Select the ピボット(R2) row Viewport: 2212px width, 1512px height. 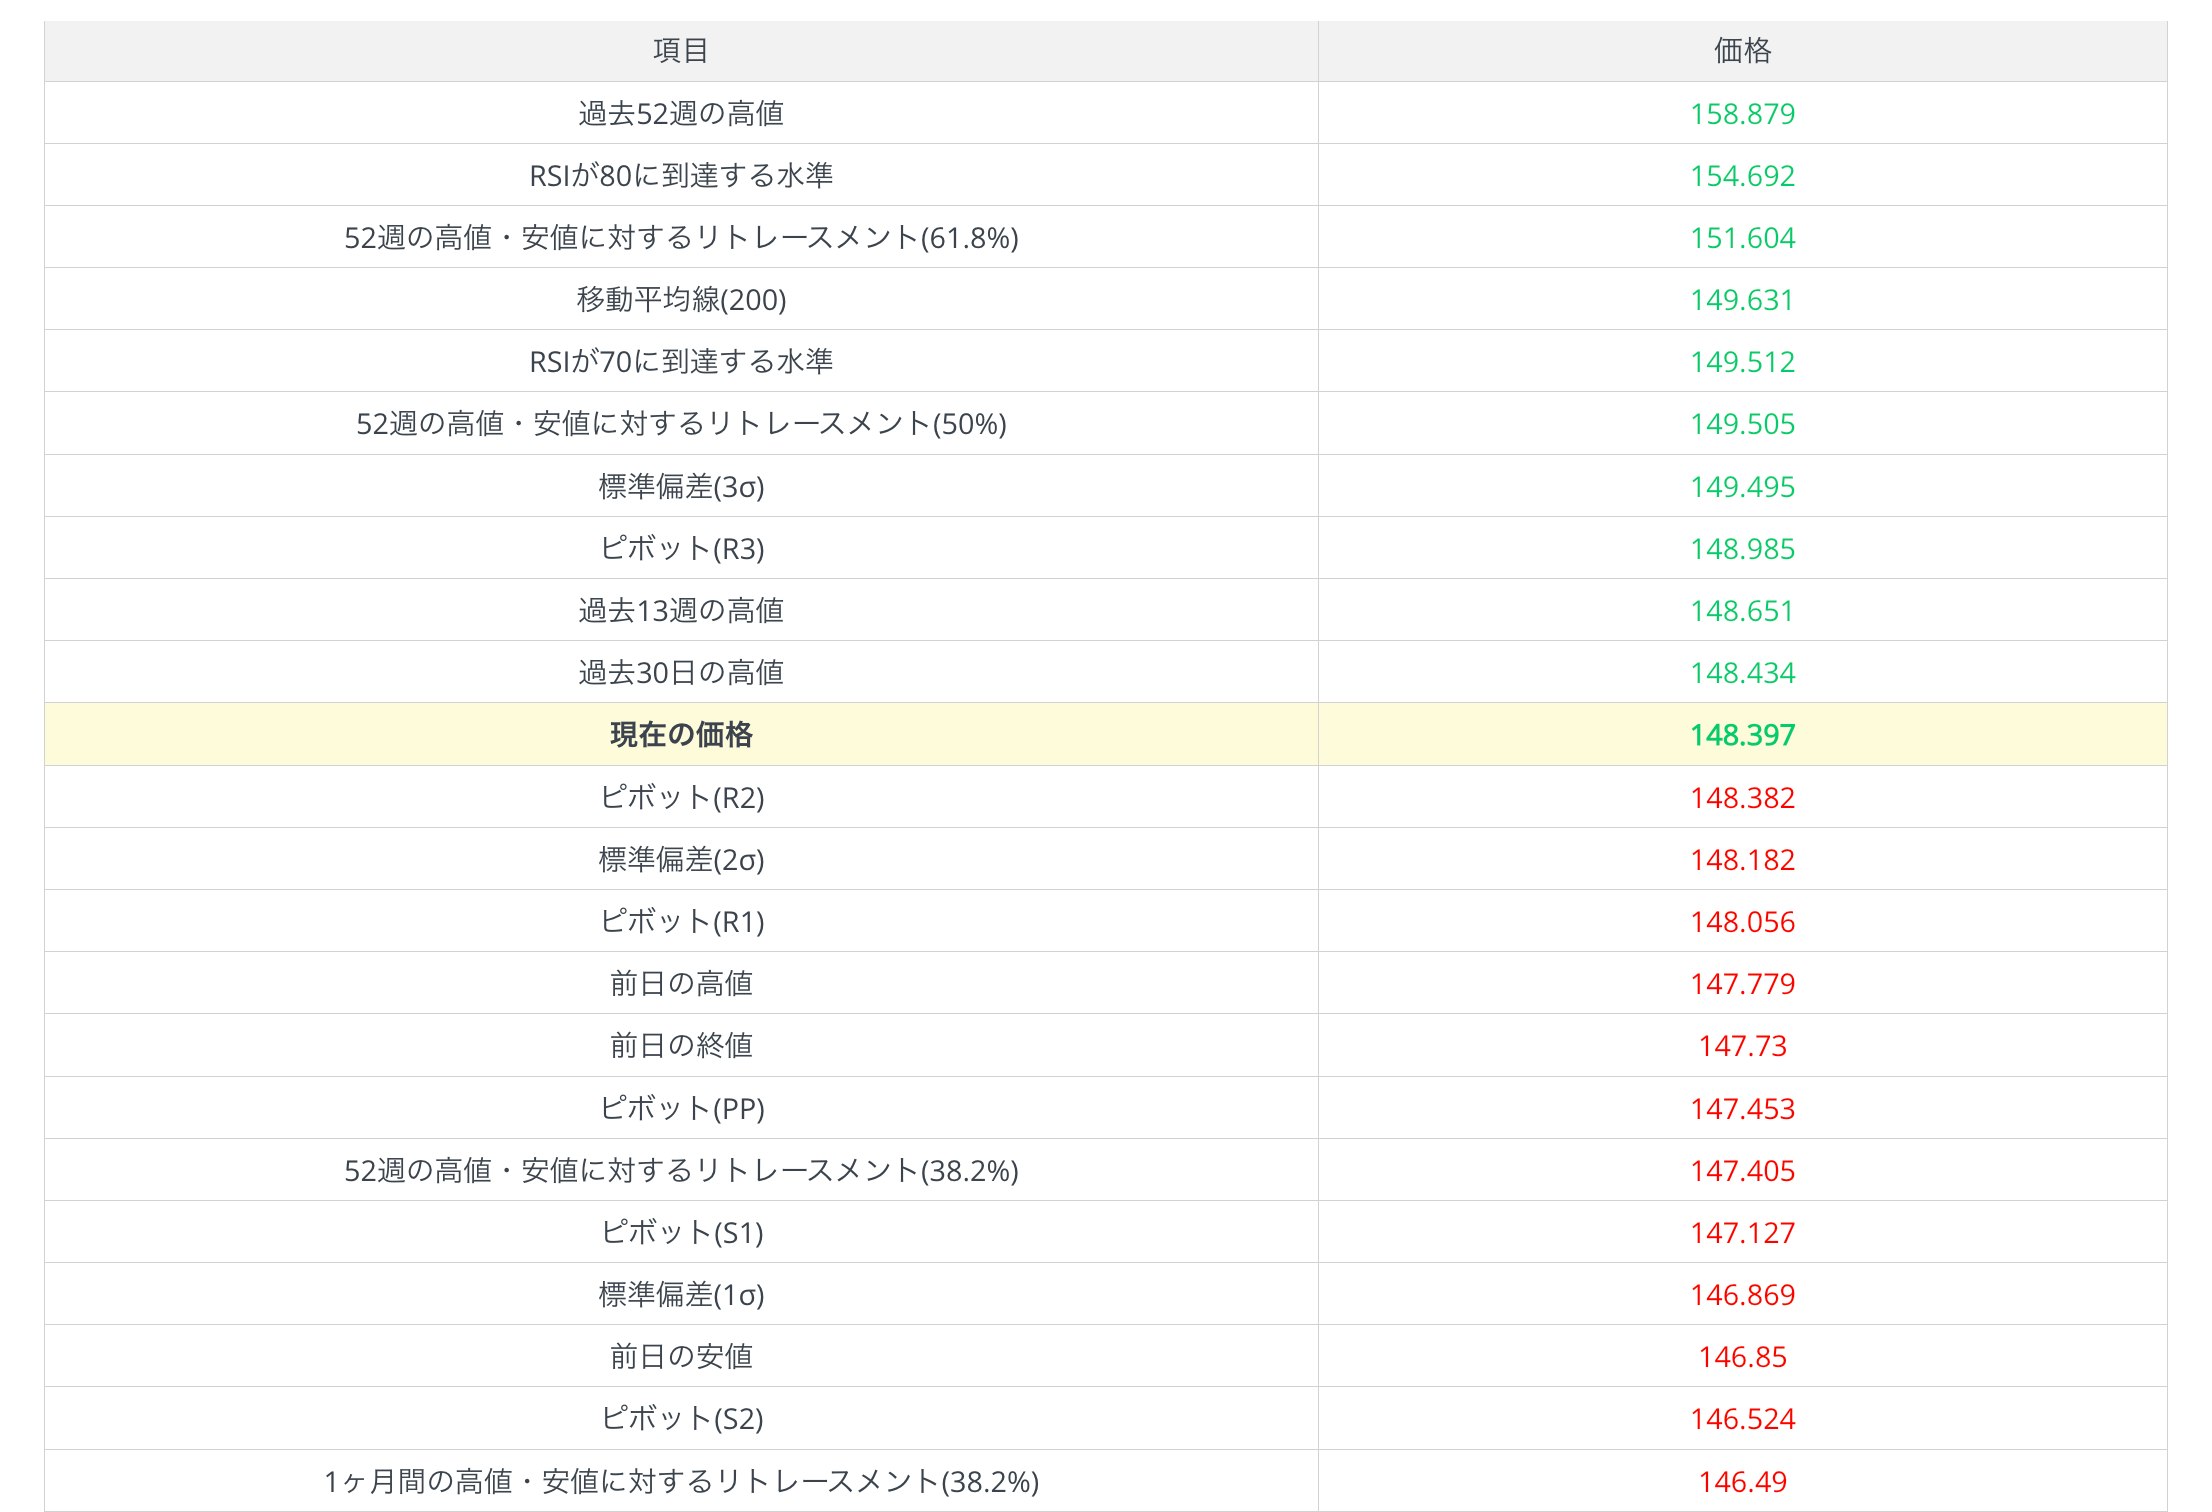(x=681, y=797)
